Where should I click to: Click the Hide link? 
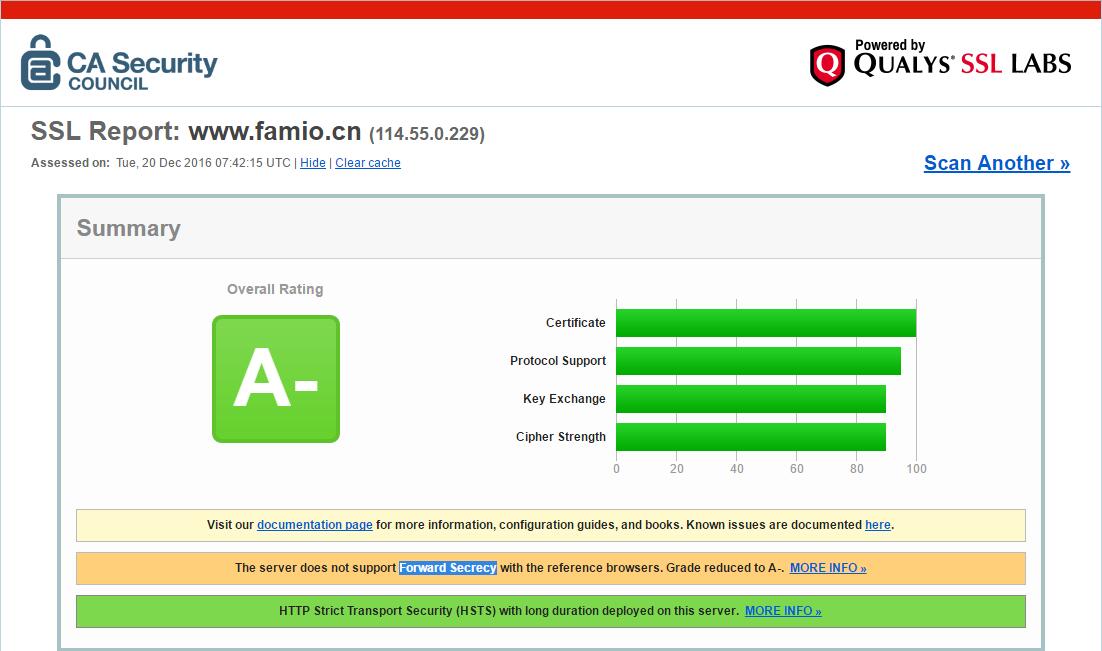[313, 163]
